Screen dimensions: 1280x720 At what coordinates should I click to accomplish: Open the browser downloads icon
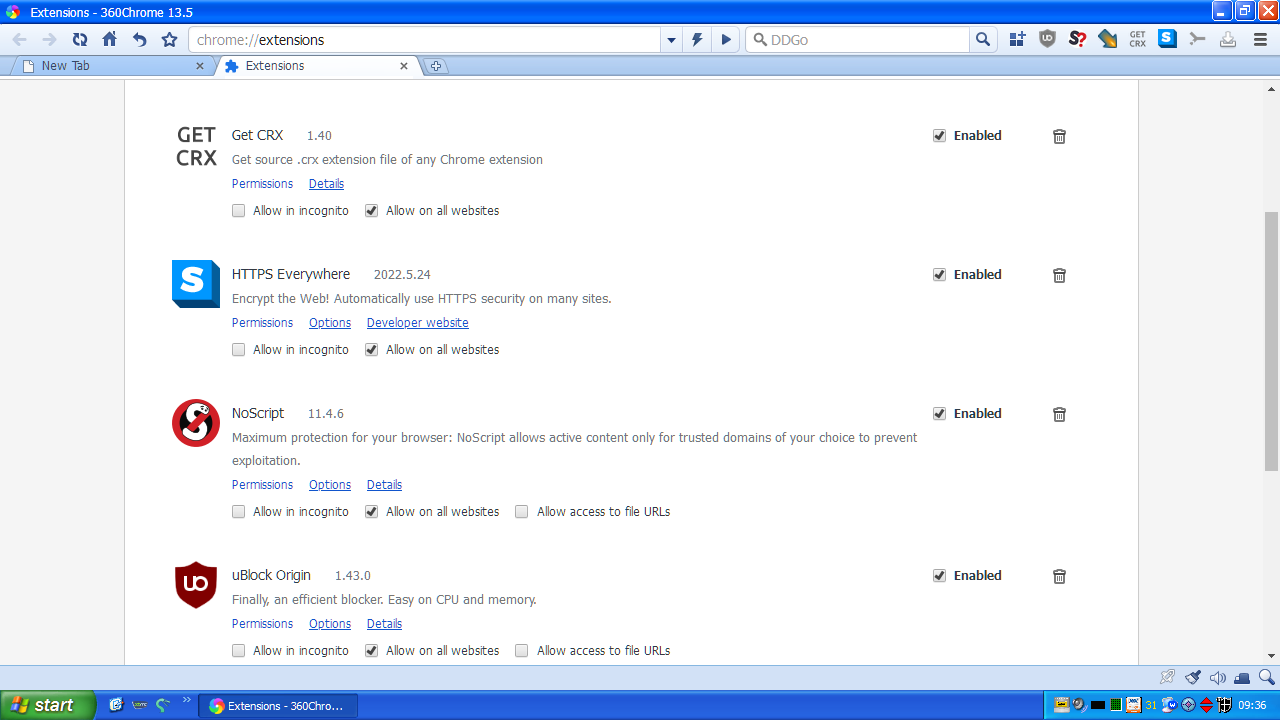tap(1228, 39)
